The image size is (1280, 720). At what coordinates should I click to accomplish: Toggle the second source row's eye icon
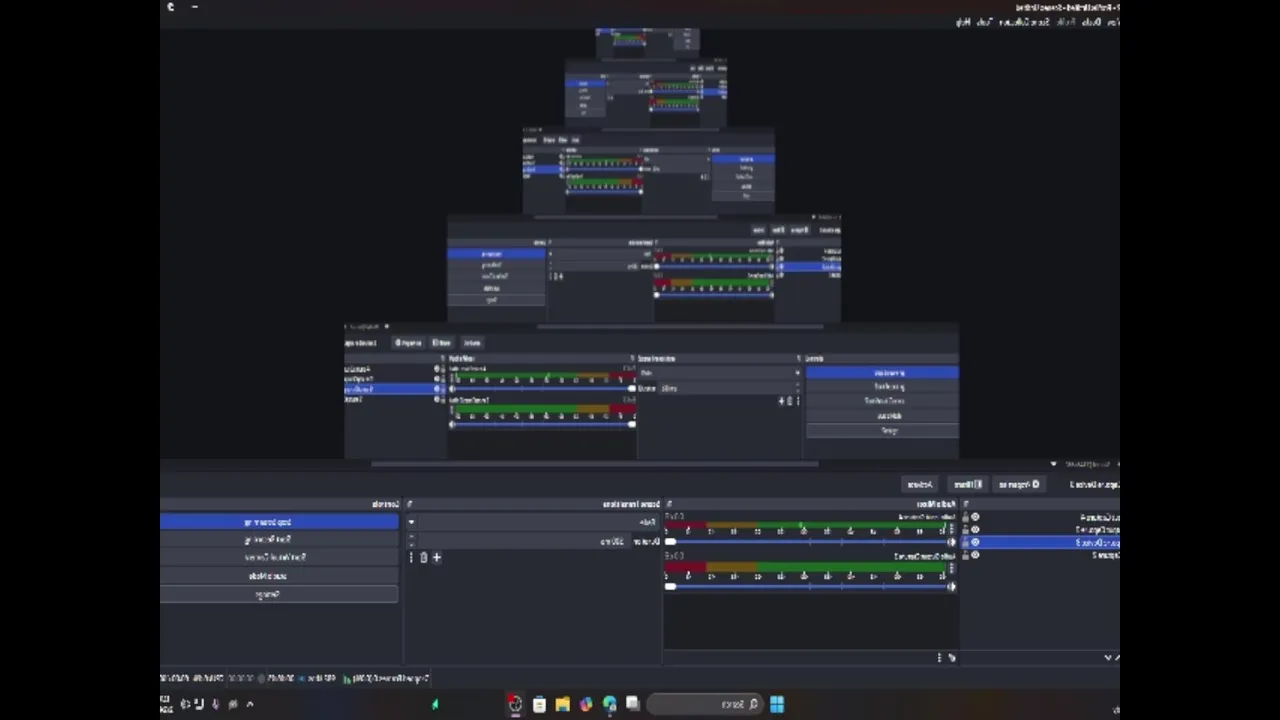tap(975, 529)
